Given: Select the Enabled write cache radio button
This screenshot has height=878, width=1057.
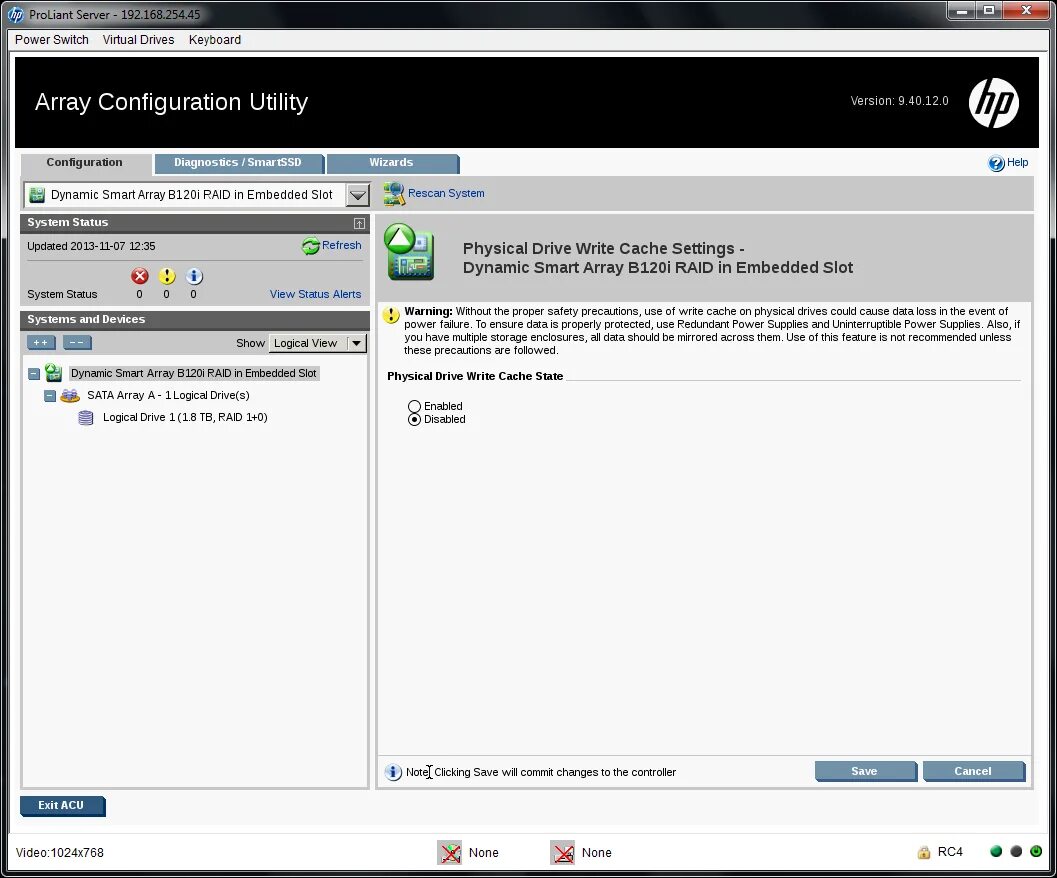Looking at the screenshot, I should [x=415, y=406].
